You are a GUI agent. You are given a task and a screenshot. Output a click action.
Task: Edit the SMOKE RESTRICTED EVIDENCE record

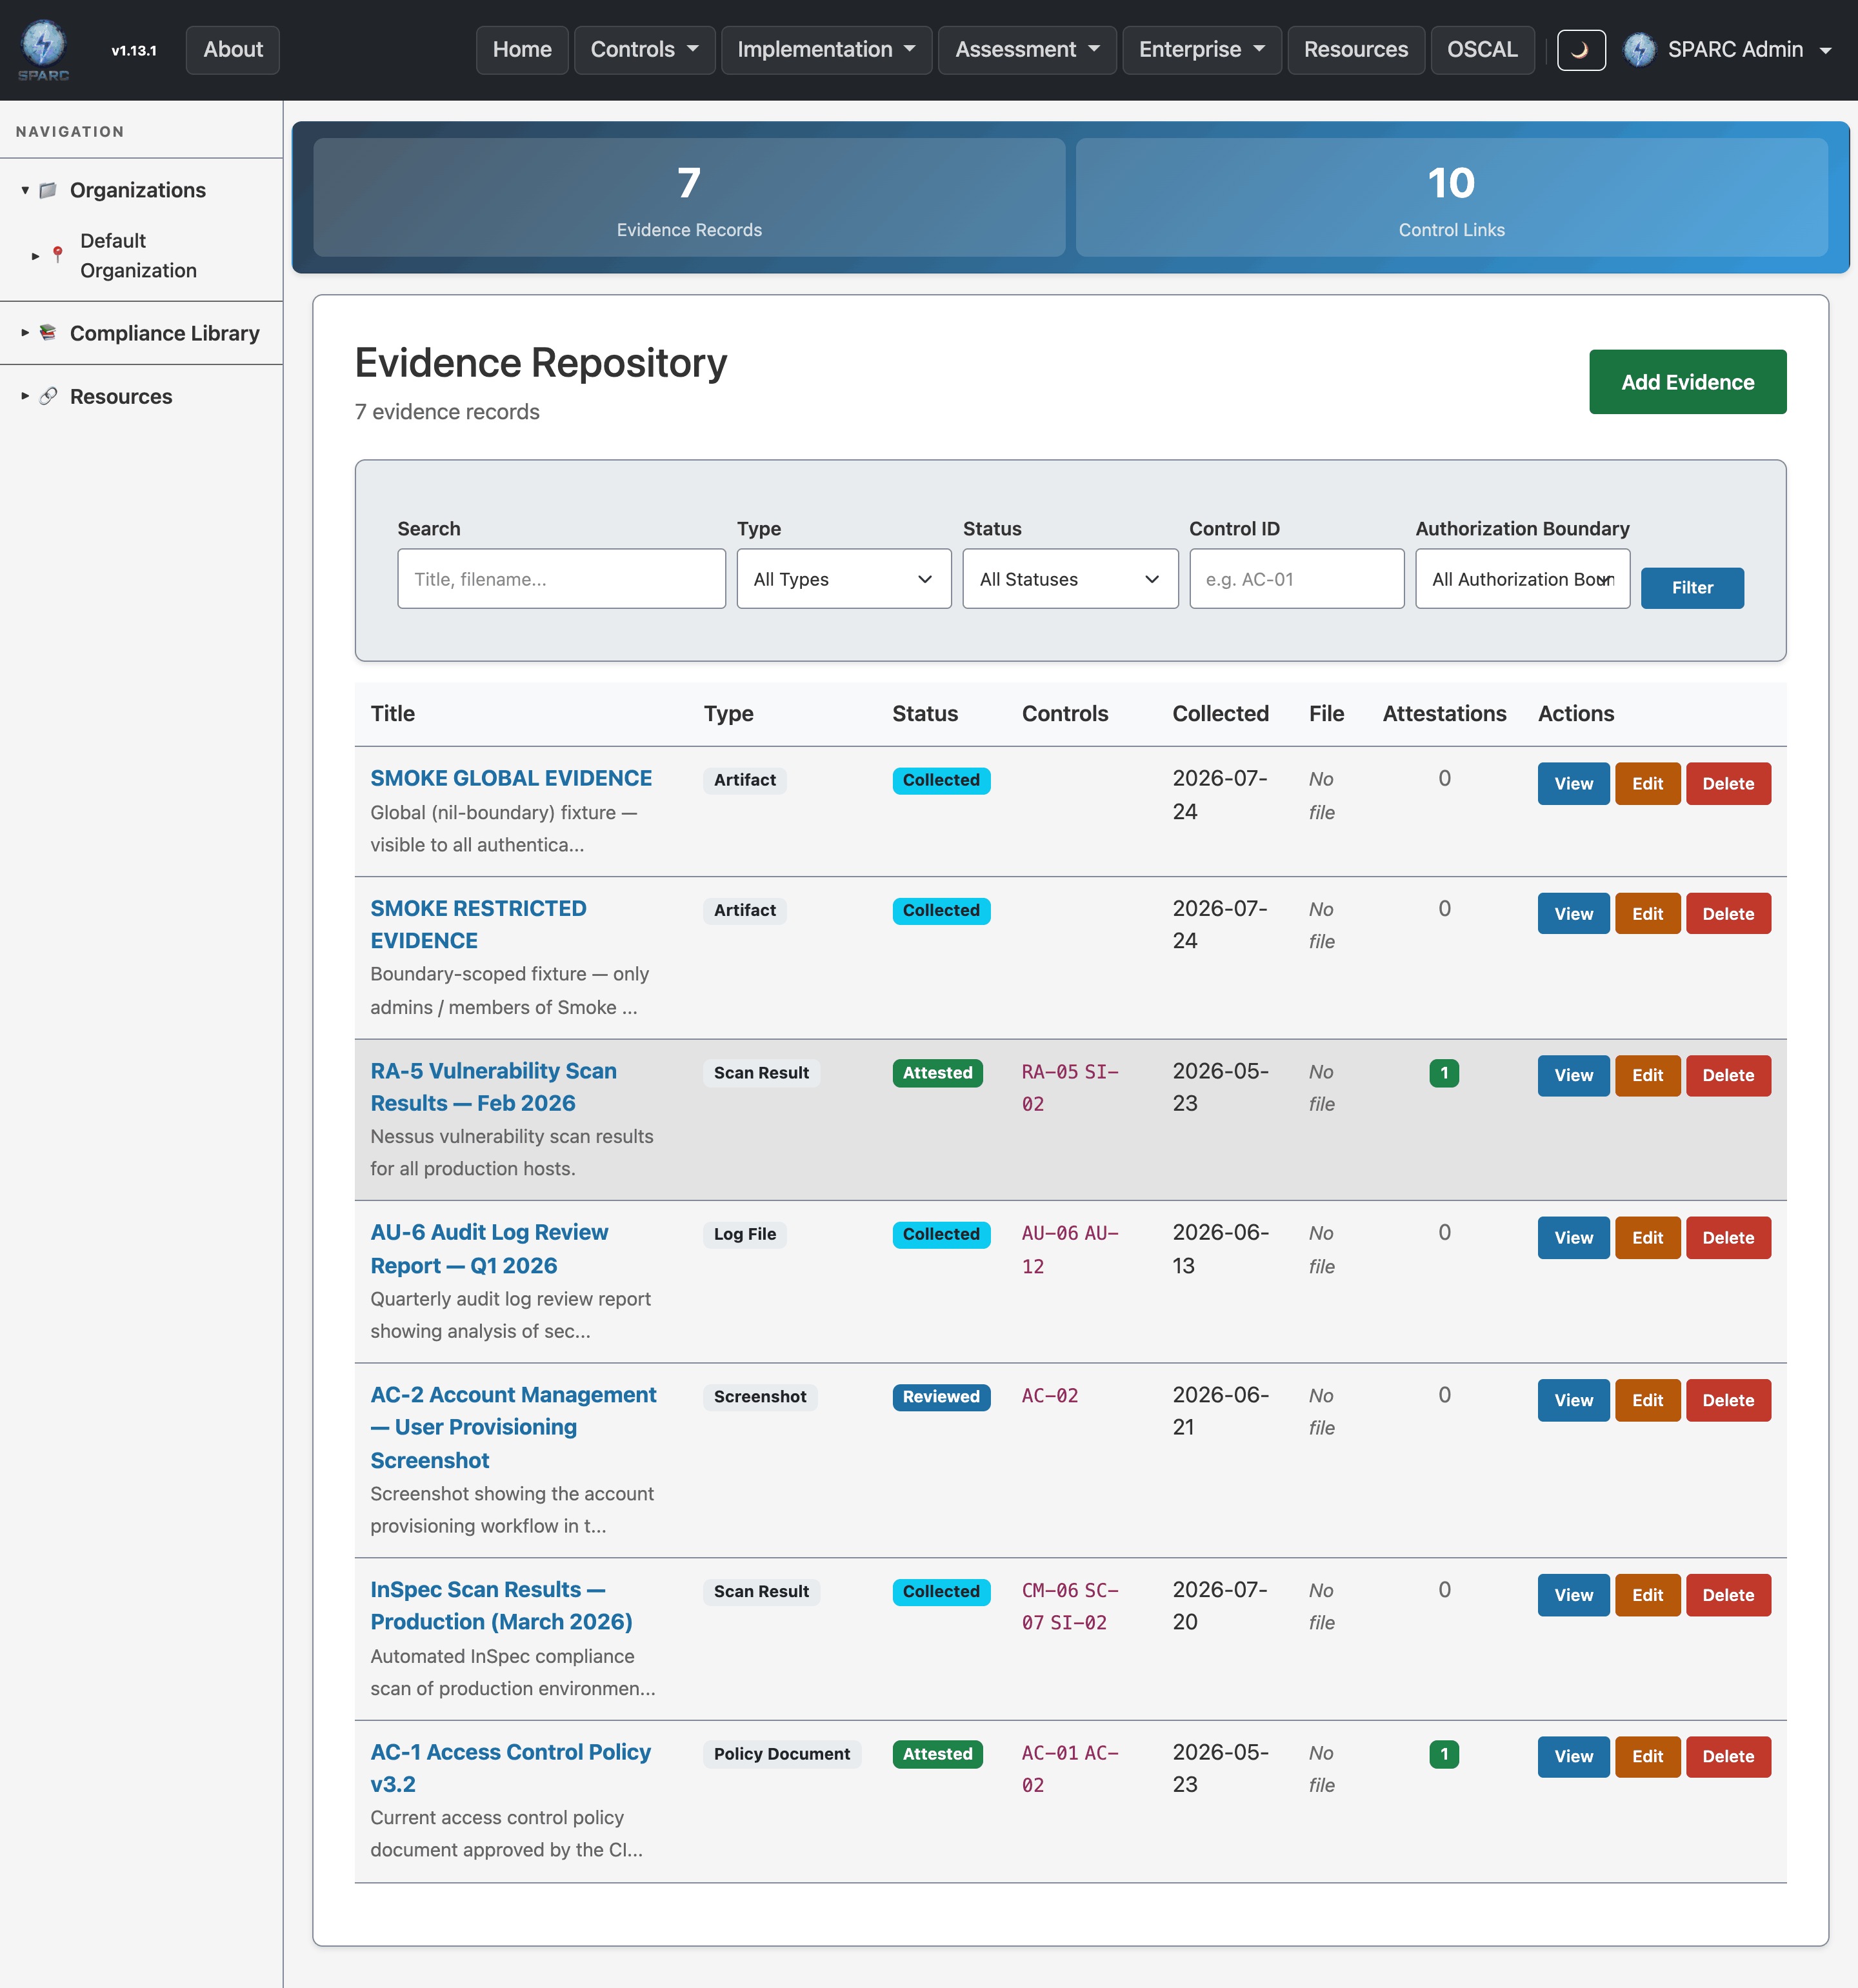[1647, 914]
